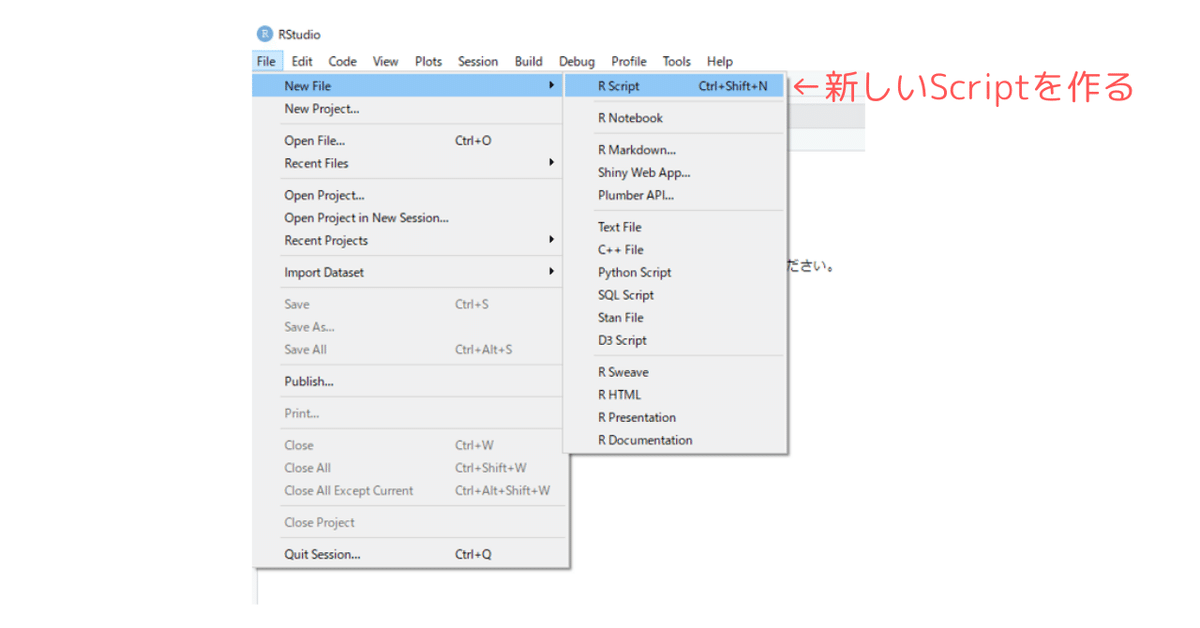The width and height of the screenshot is (1200, 628).
Task: Open the Help menu
Action: point(719,61)
